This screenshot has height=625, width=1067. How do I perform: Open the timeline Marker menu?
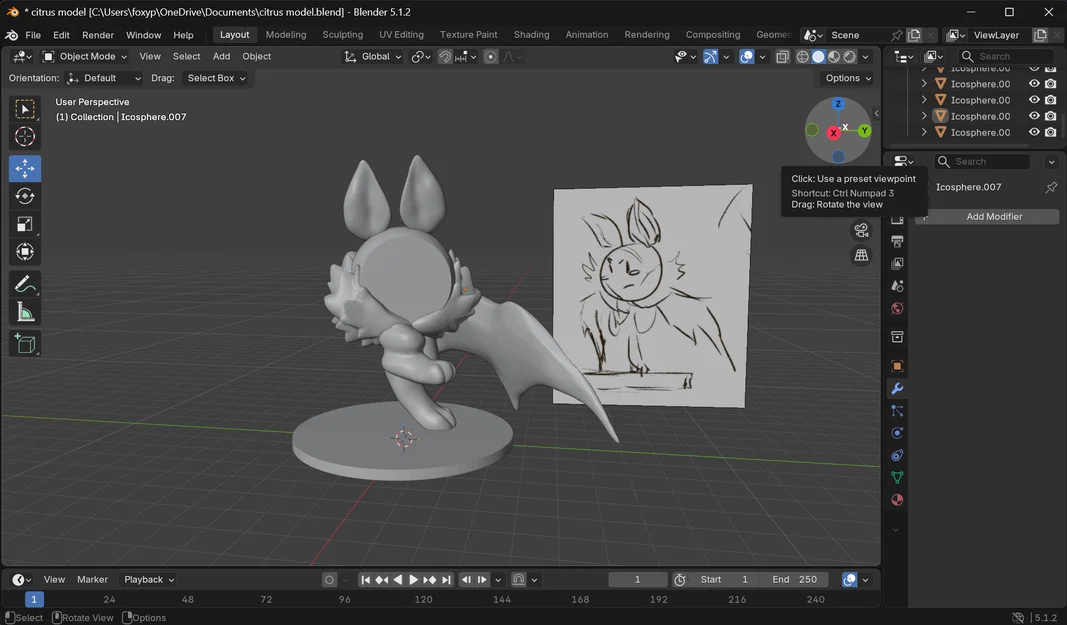point(93,580)
